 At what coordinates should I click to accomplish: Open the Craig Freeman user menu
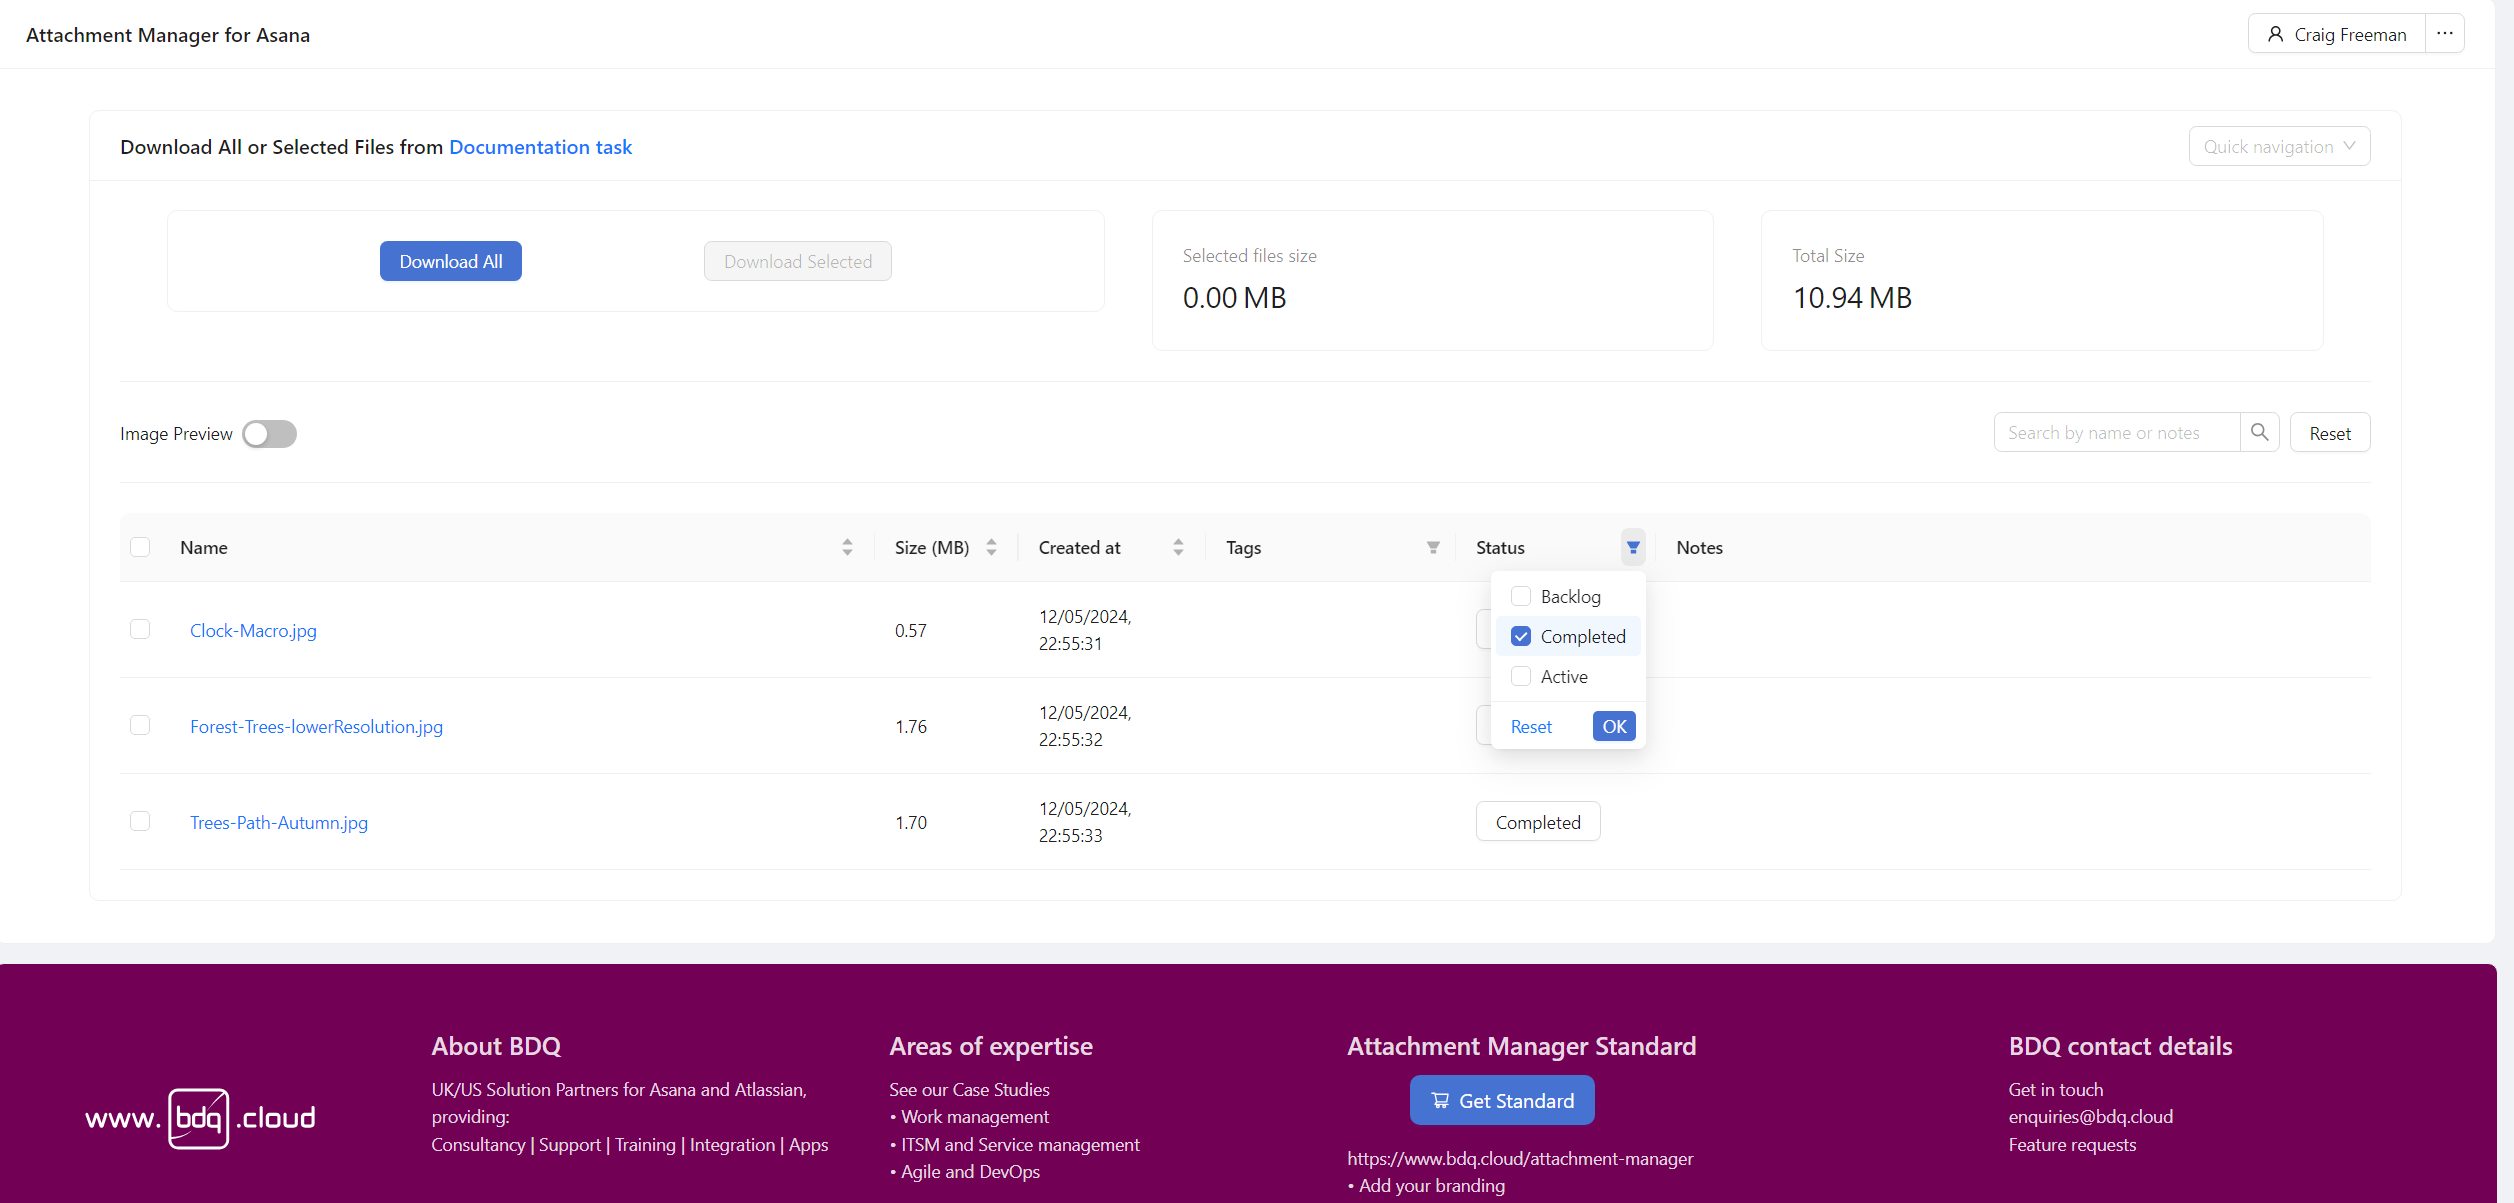click(2336, 34)
